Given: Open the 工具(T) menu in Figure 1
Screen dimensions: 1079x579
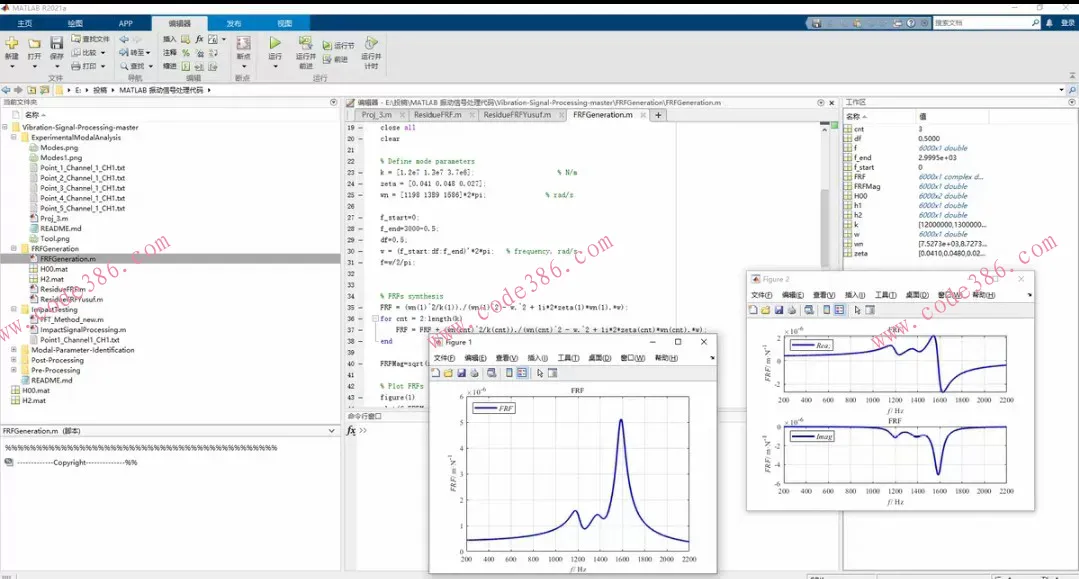Looking at the screenshot, I should (568, 358).
